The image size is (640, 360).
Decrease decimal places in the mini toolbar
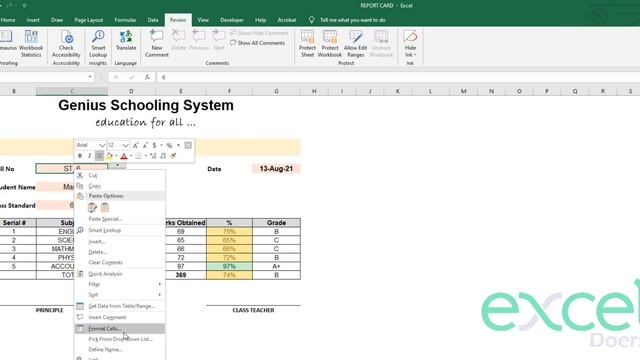click(163, 156)
